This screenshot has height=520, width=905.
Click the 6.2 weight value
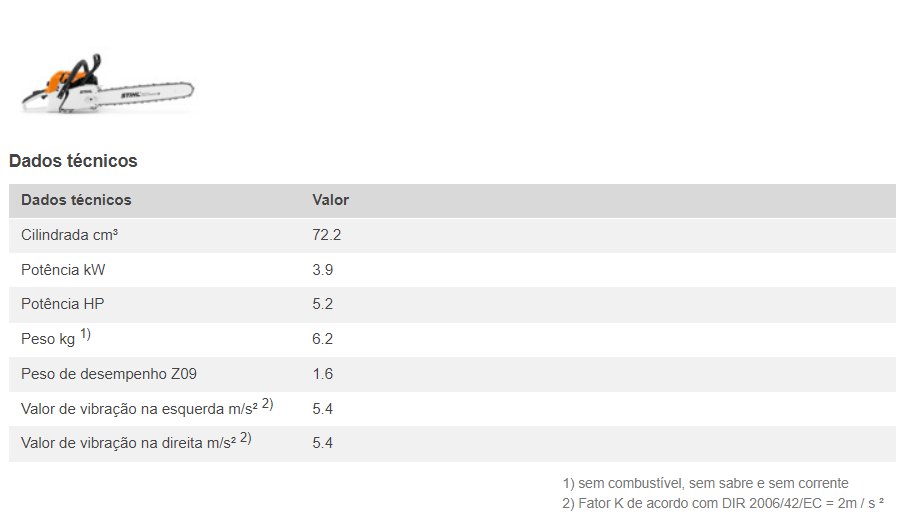[x=323, y=339]
